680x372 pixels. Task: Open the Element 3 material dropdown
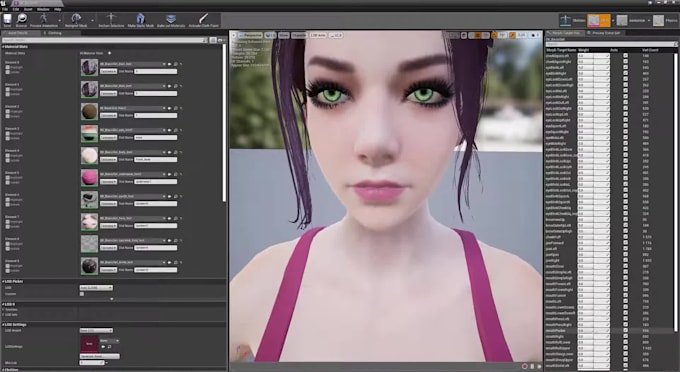[133, 130]
